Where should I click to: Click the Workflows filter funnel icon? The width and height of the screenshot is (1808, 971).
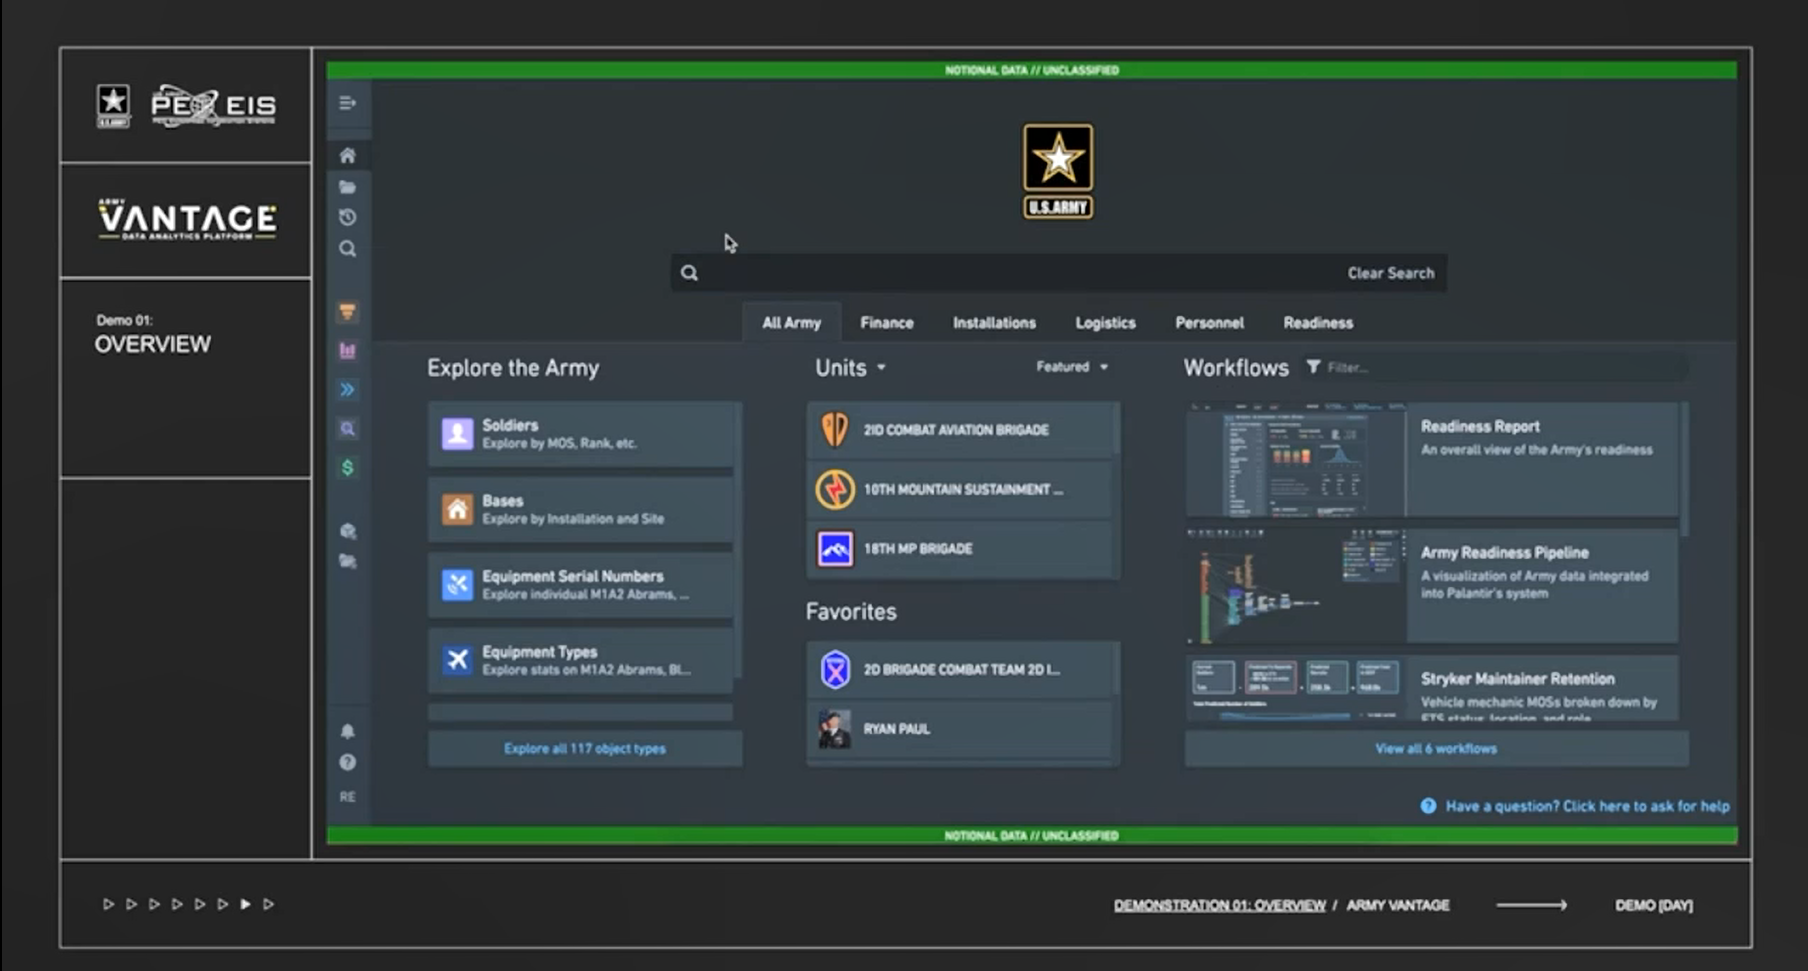click(x=1313, y=367)
